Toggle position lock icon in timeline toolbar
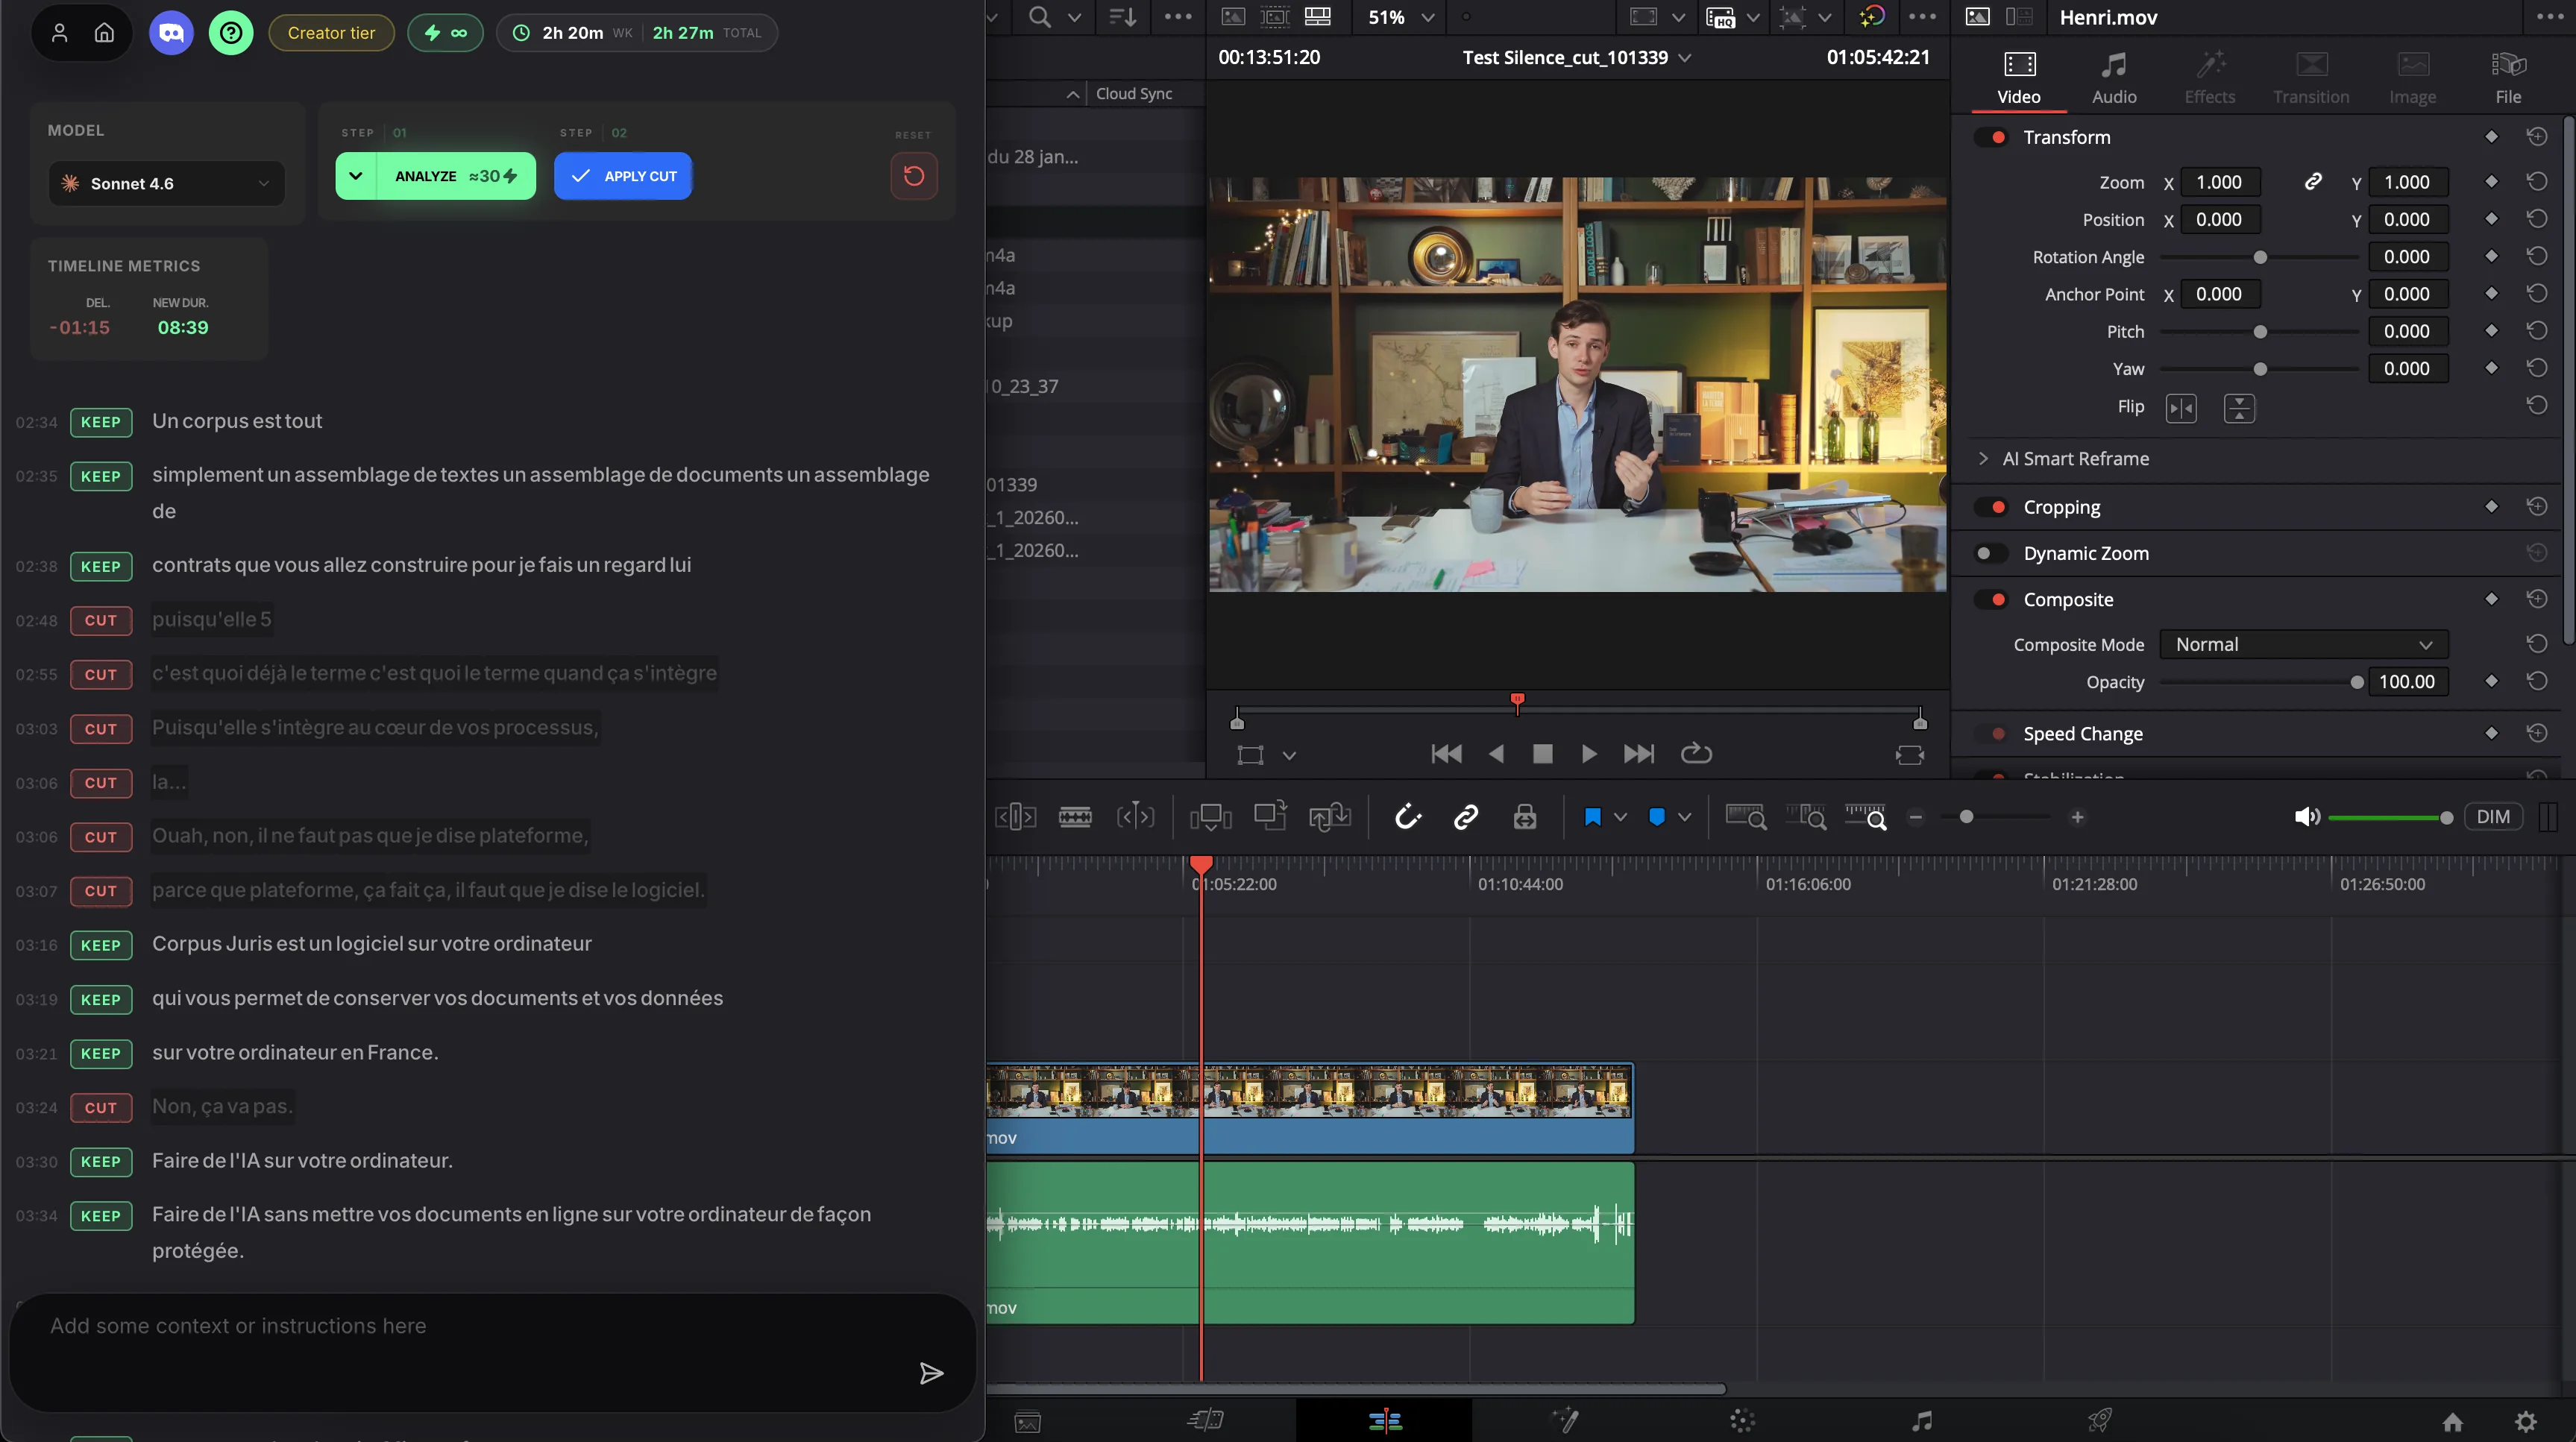Image resolution: width=2576 pixels, height=1442 pixels. (x=1524, y=817)
